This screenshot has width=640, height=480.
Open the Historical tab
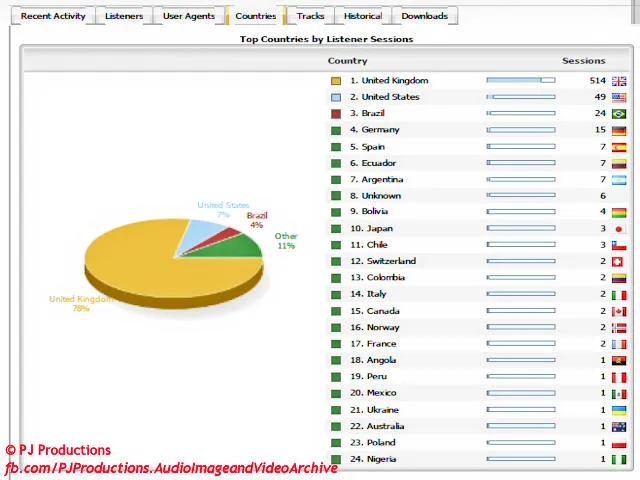[362, 16]
